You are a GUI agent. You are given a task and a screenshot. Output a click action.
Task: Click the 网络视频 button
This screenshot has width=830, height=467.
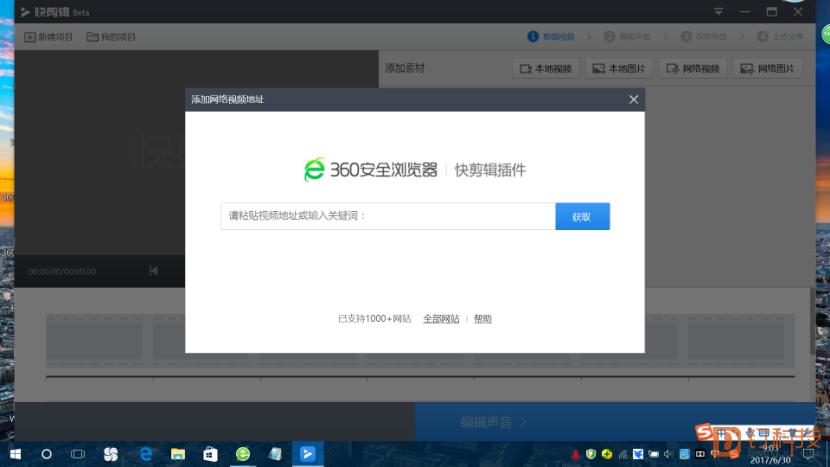pos(693,68)
